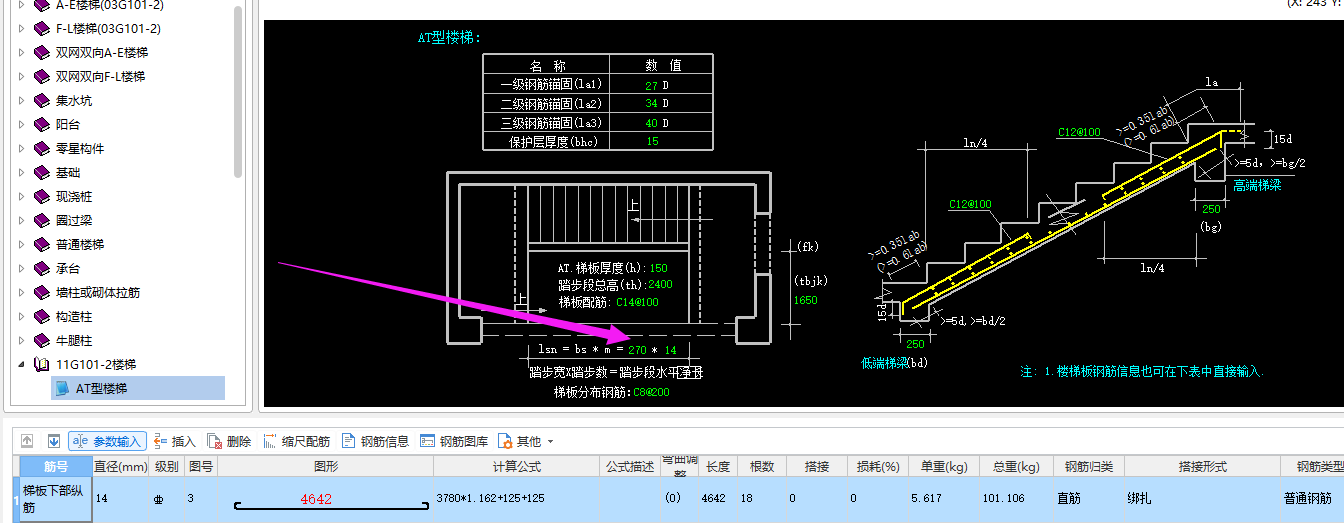Open 缩尺配筋 scaled reinforcement tool
The height and width of the screenshot is (523, 1344).
point(296,441)
